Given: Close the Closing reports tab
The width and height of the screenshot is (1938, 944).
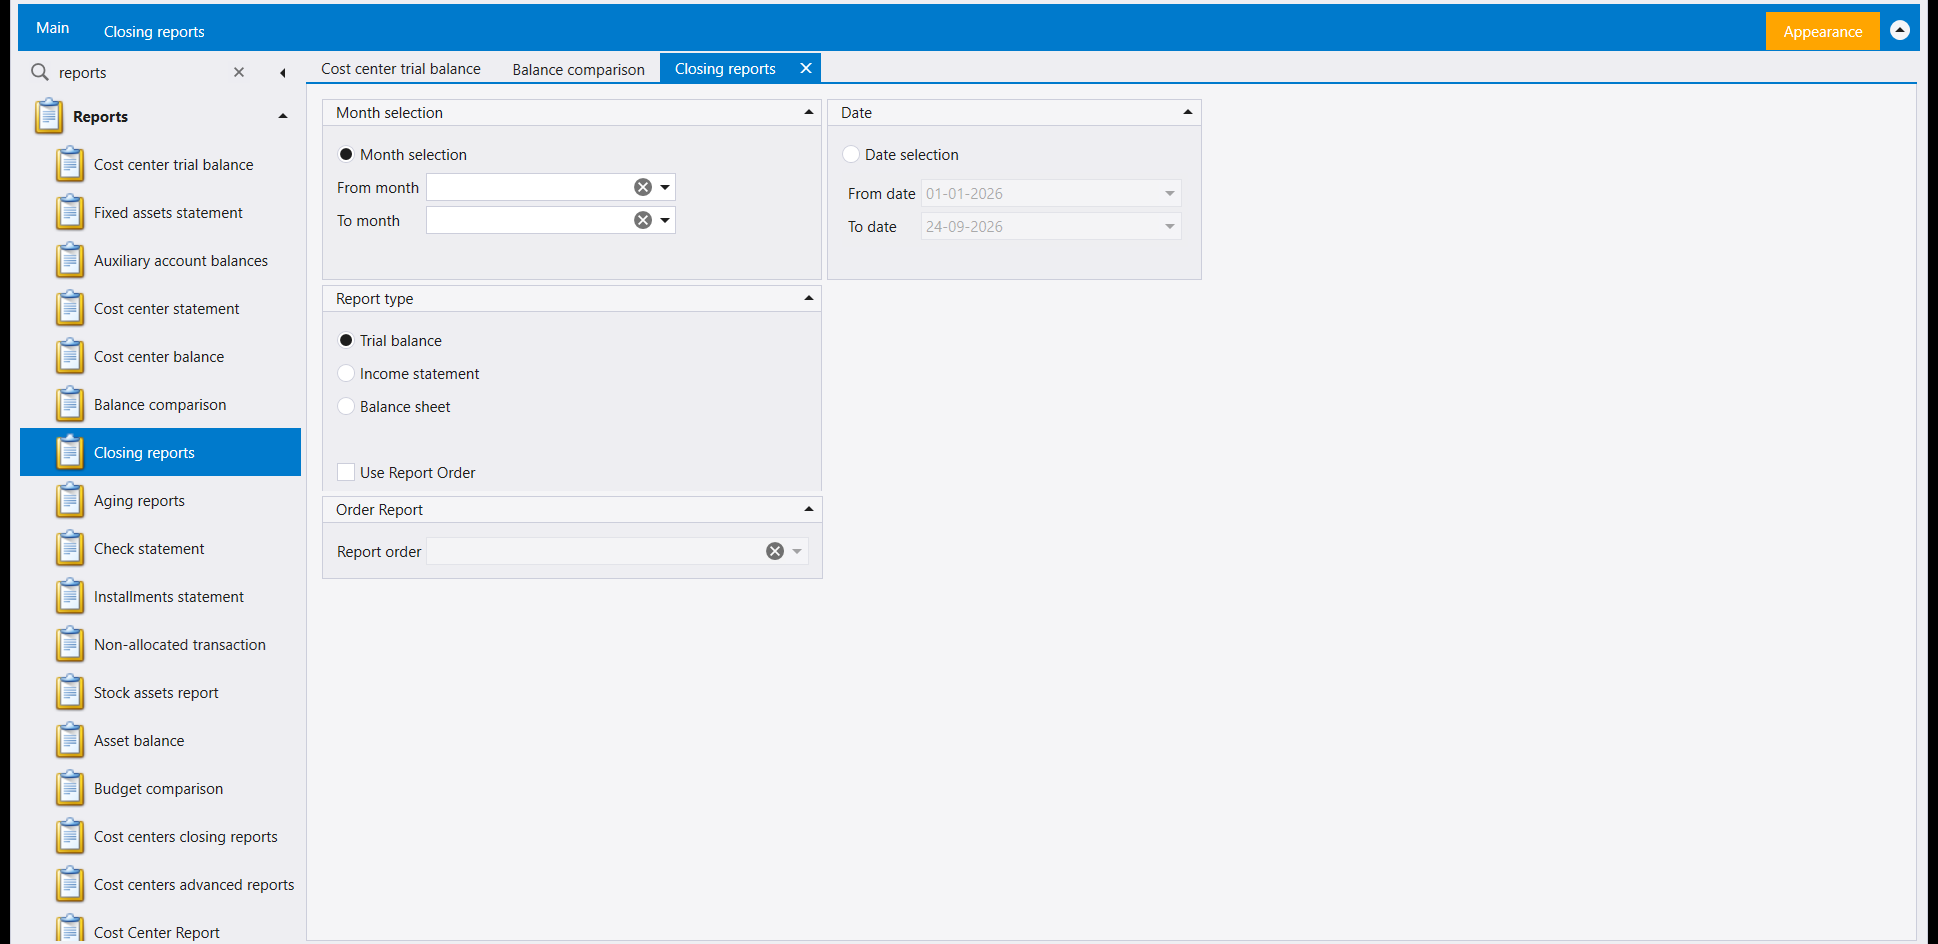Looking at the screenshot, I should tap(805, 68).
